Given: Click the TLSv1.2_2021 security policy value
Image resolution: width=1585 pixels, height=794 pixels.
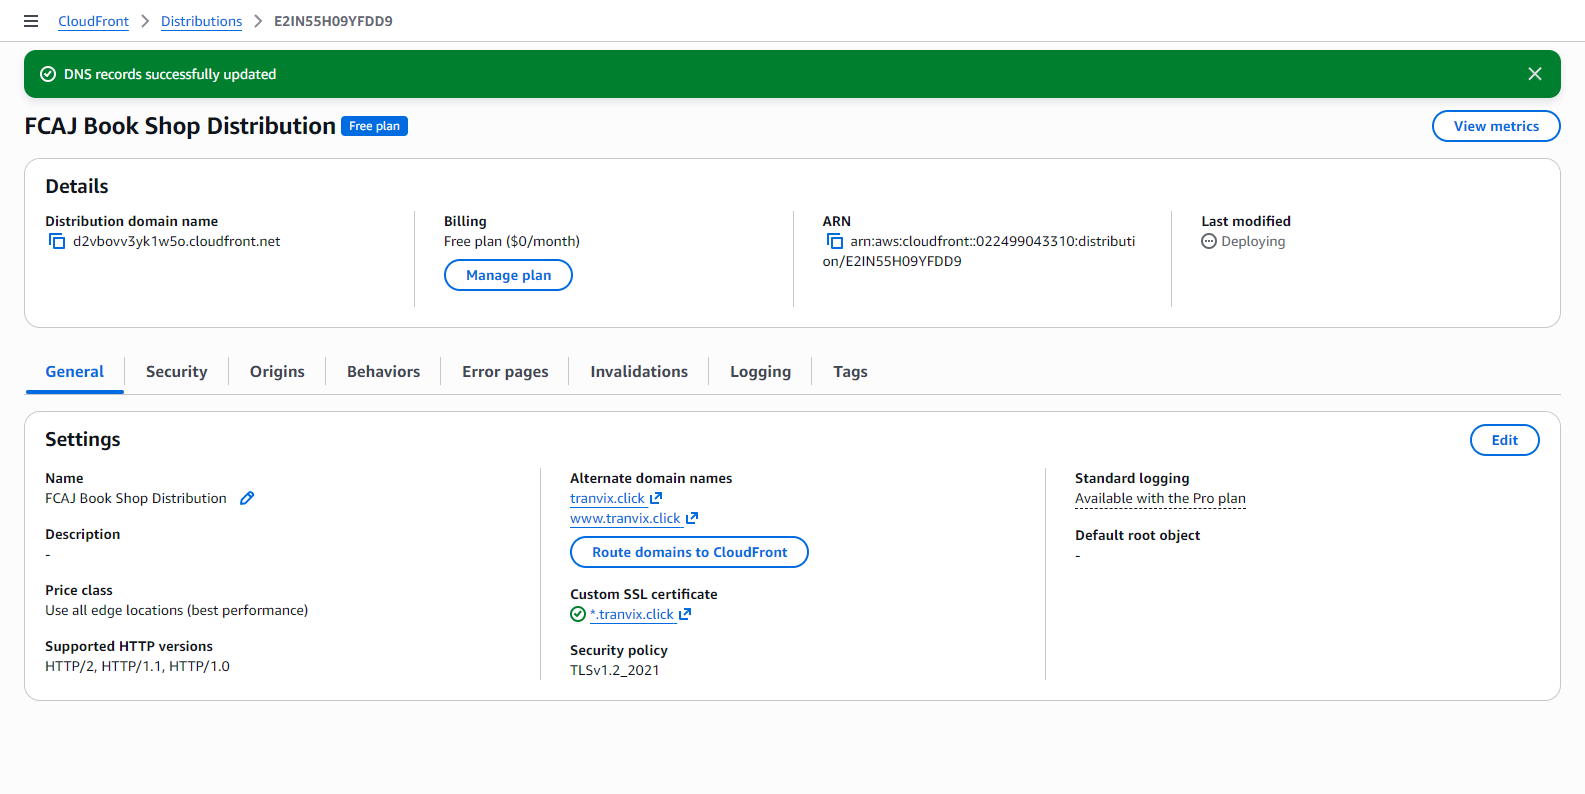Looking at the screenshot, I should coord(615,670).
